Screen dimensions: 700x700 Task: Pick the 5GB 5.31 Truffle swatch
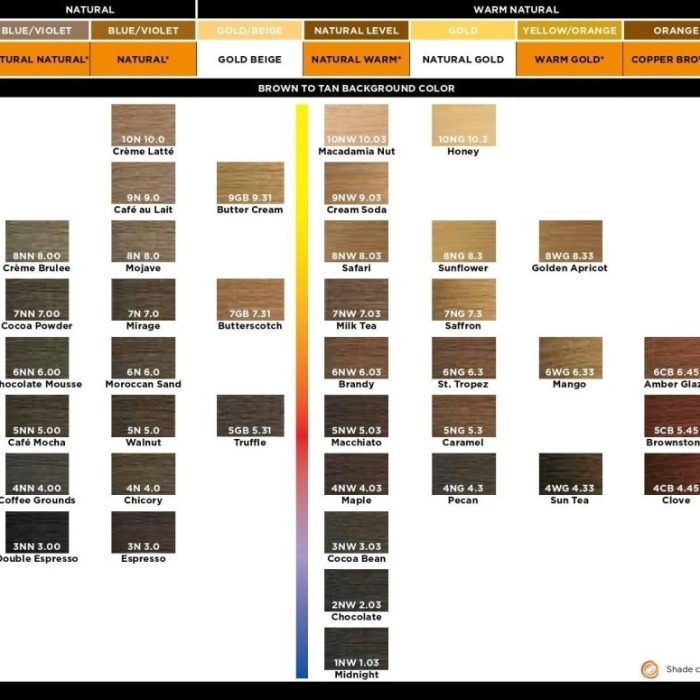[x=250, y=416]
